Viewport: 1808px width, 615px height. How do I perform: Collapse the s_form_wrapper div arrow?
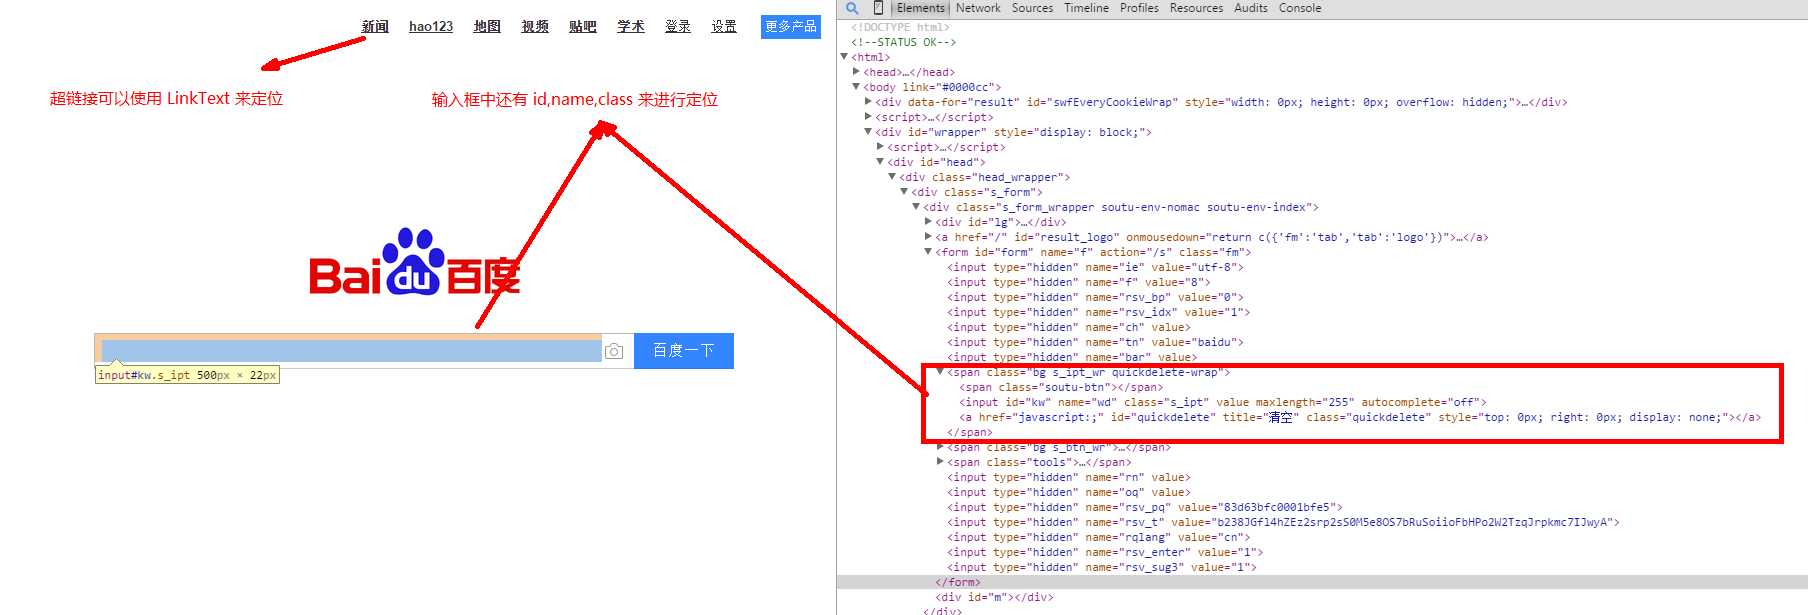[916, 207]
